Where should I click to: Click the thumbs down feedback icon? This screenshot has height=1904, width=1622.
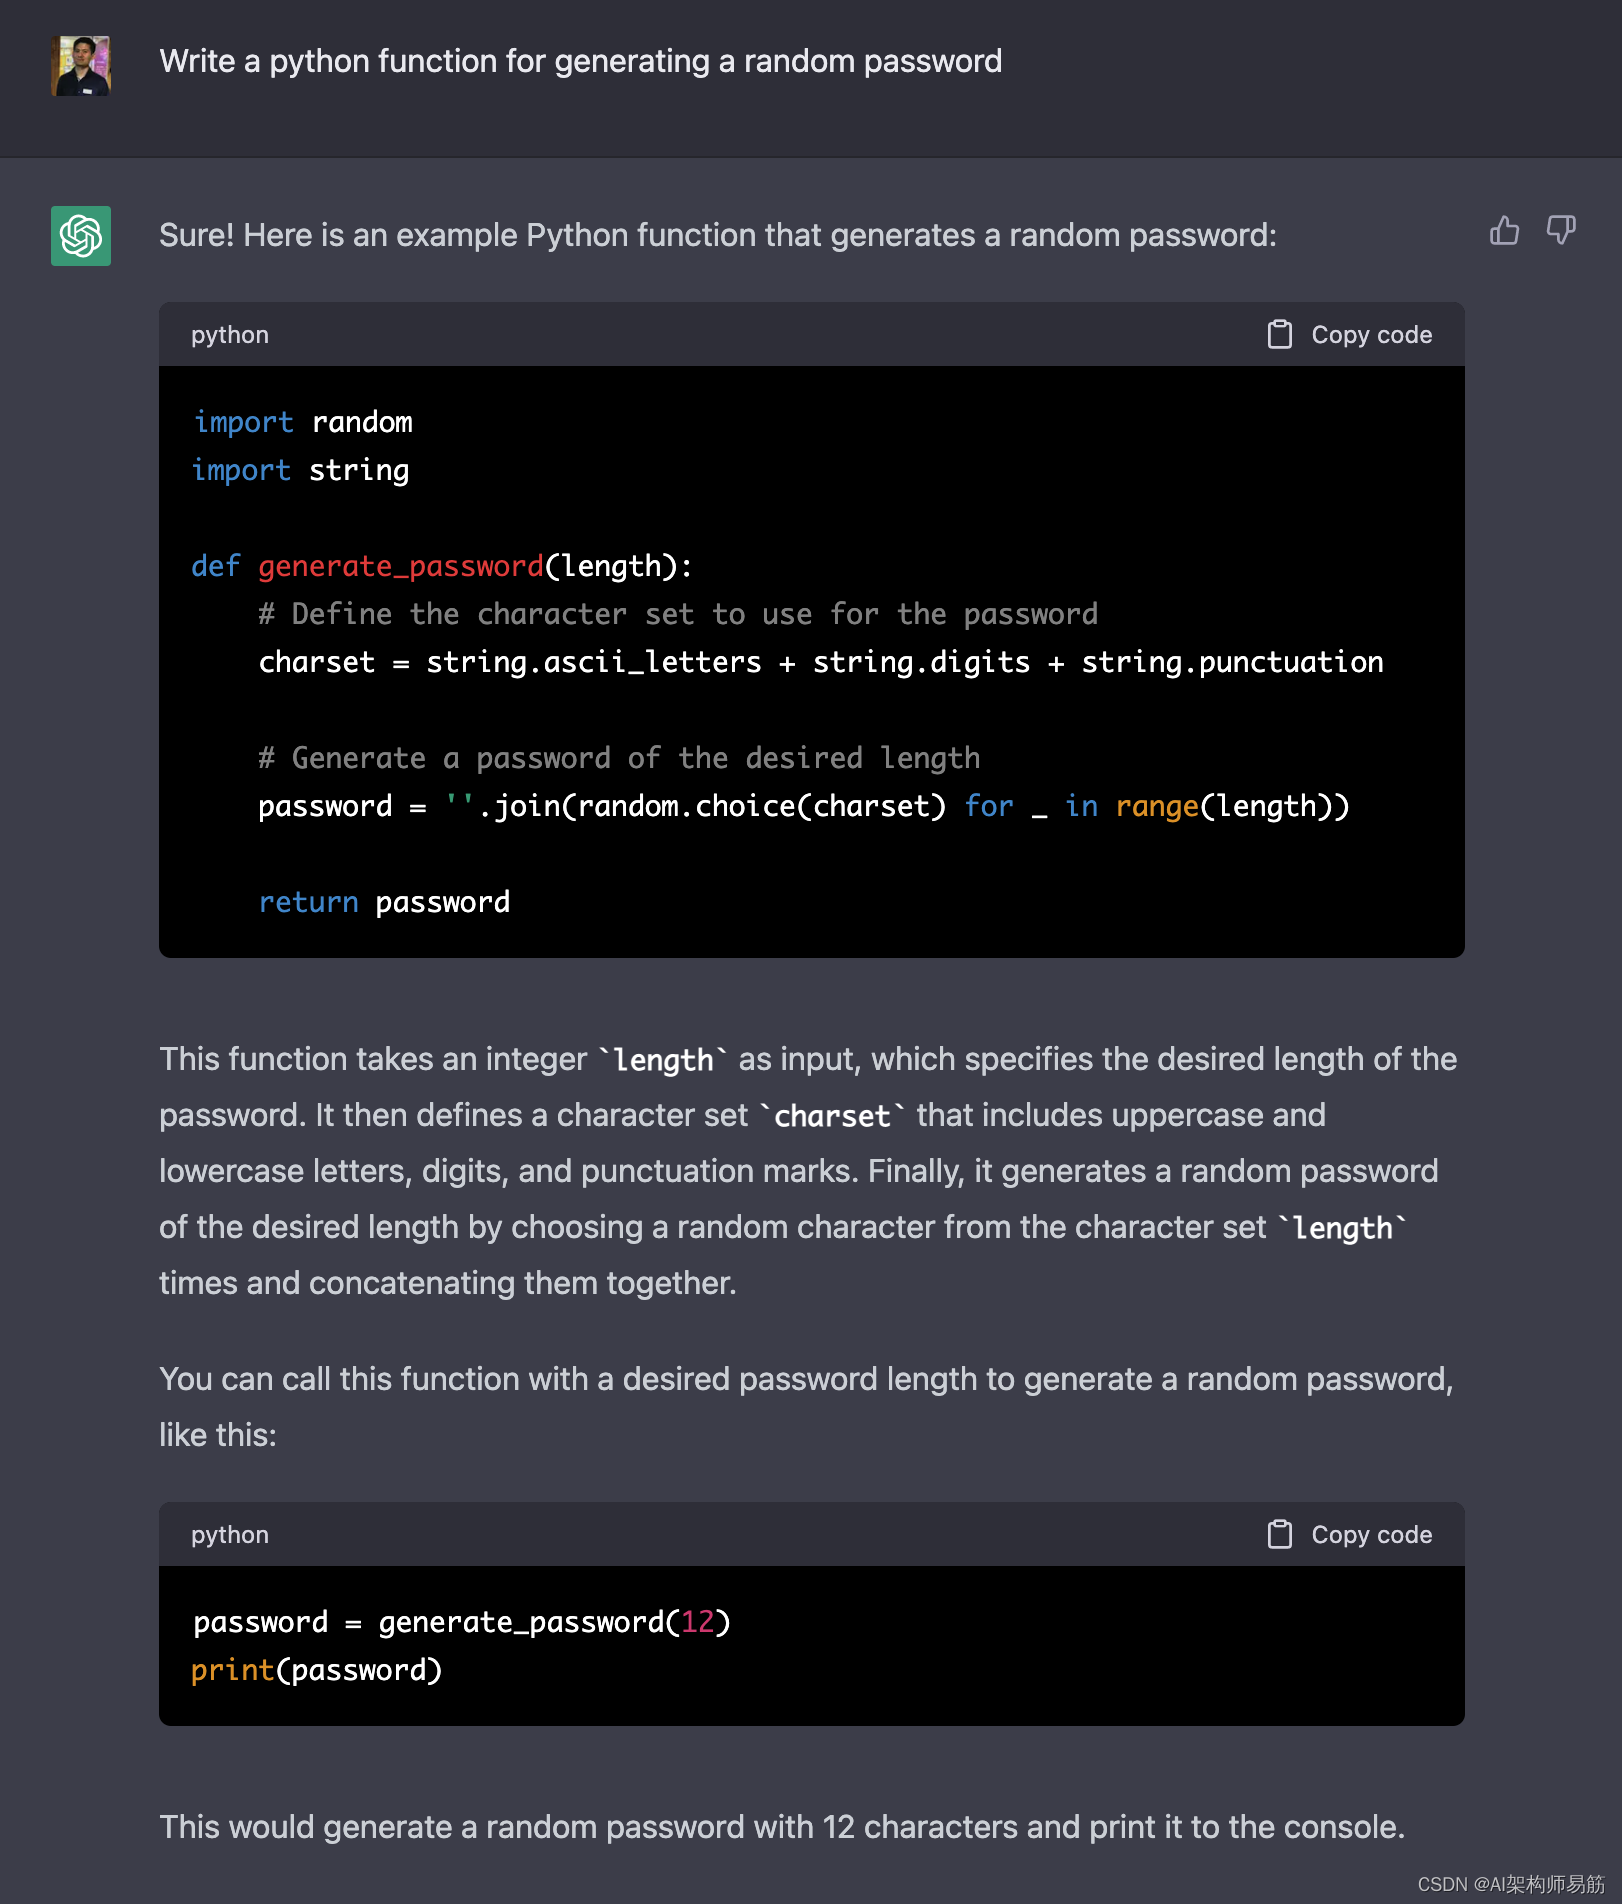pos(1561,231)
